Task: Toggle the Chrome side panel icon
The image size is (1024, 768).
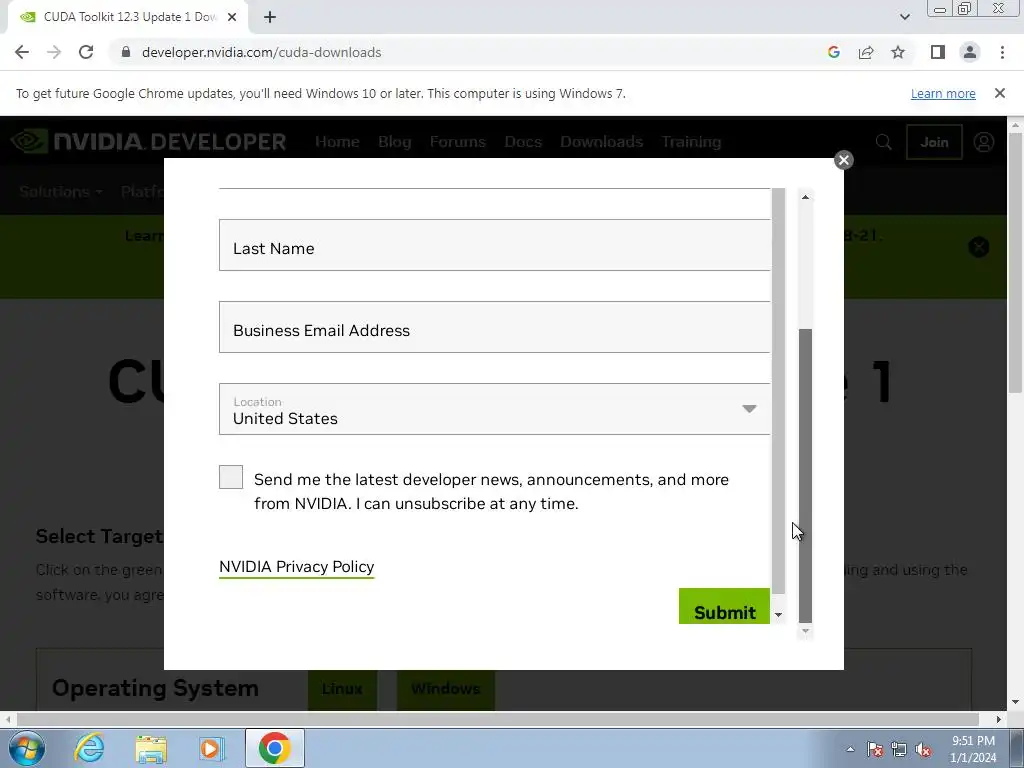Action: [938, 52]
